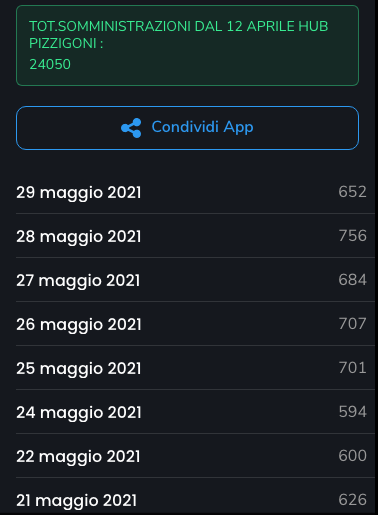The height and width of the screenshot is (515, 378).
Task: Click the green total somministrazioni banner
Action: point(187,45)
